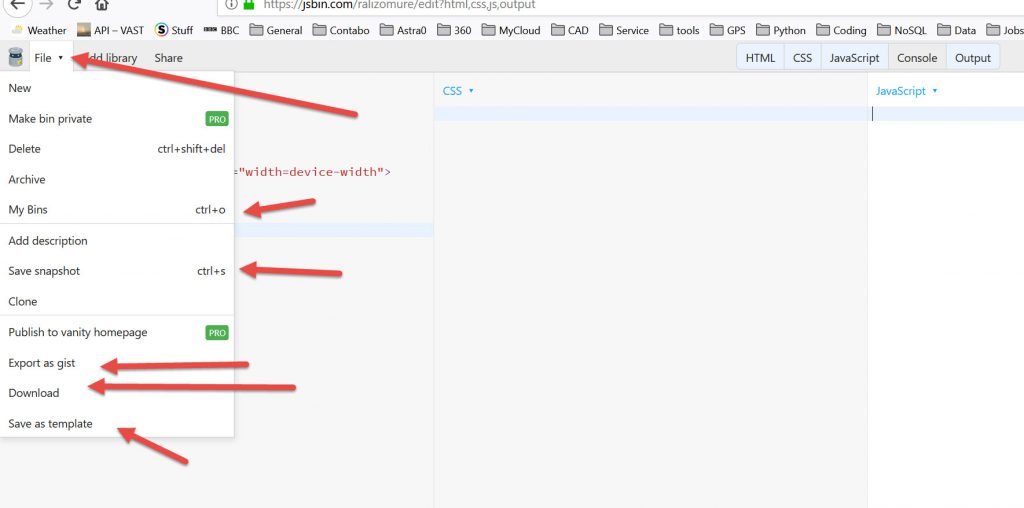Reload the page with the refresh icon
Image resolution: width=1024 pixels, height=508 pixels.
coord(74,5)
